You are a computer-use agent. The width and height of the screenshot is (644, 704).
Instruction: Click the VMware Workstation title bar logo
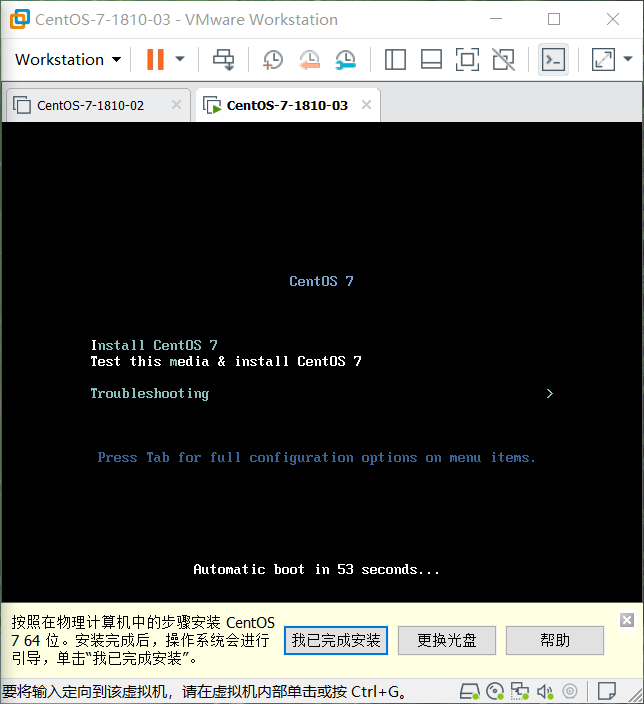click(x=20, y=19)
